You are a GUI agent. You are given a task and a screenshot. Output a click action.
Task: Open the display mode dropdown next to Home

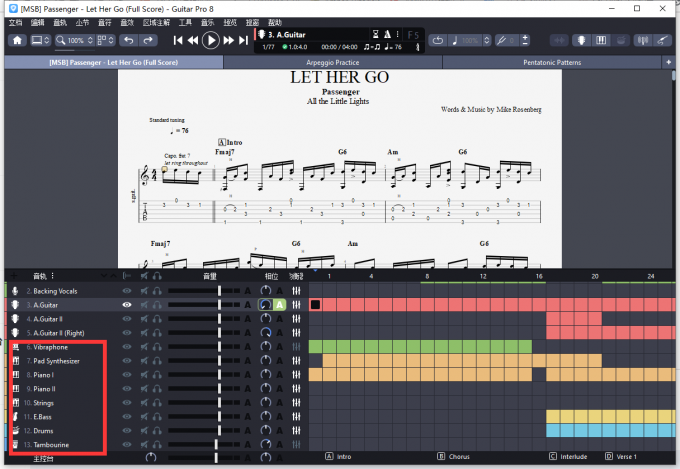coord(42,40)
